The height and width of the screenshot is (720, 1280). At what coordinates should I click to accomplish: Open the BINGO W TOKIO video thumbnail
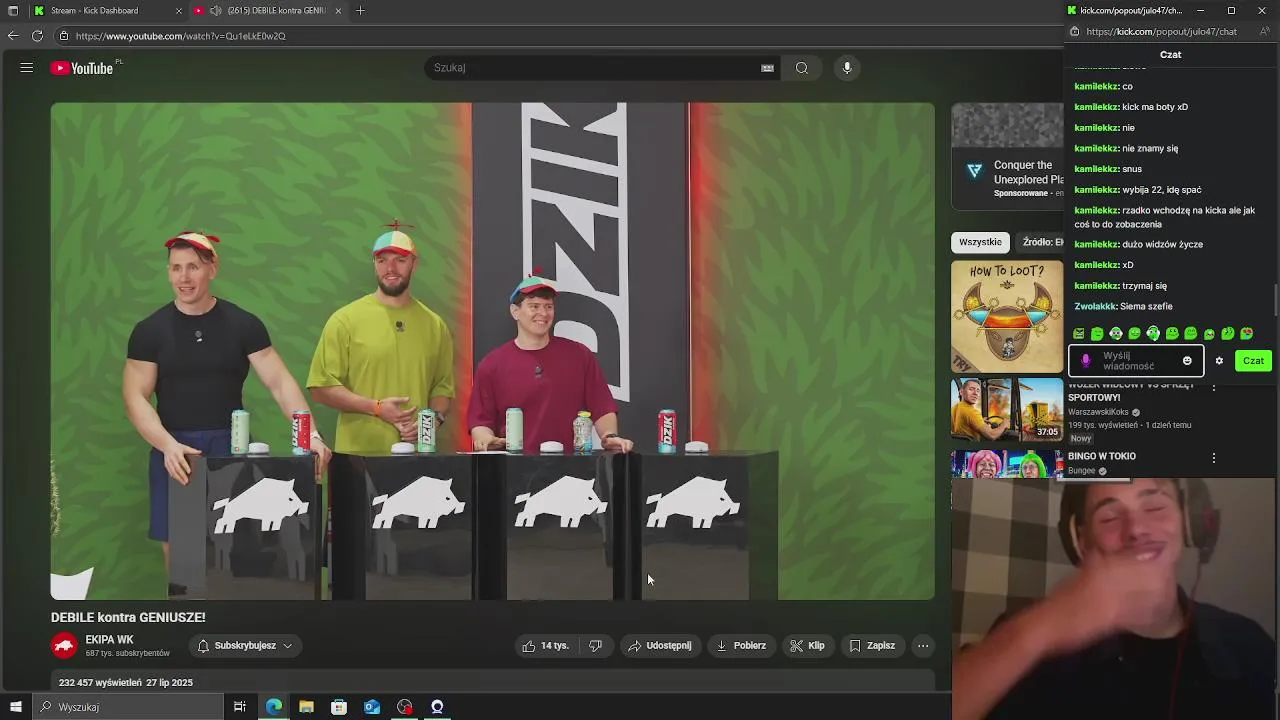(1007, 463)
